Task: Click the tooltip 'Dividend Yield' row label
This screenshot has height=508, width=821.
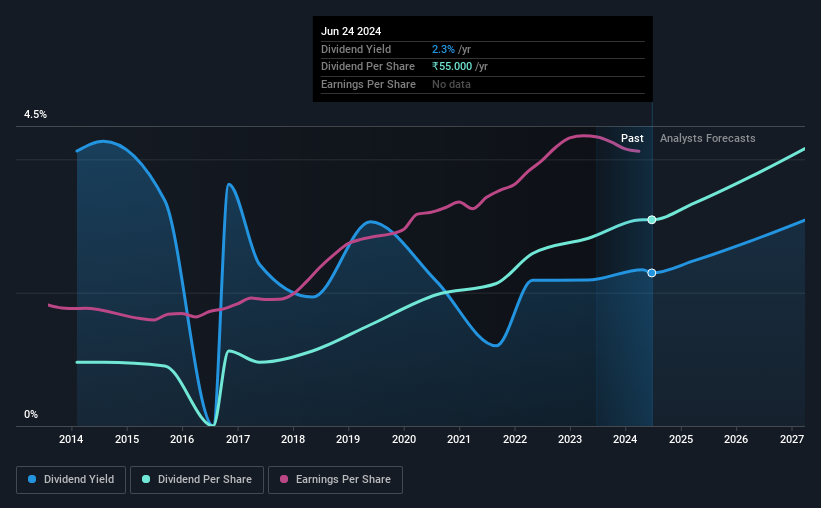Action: pos(356,49)
